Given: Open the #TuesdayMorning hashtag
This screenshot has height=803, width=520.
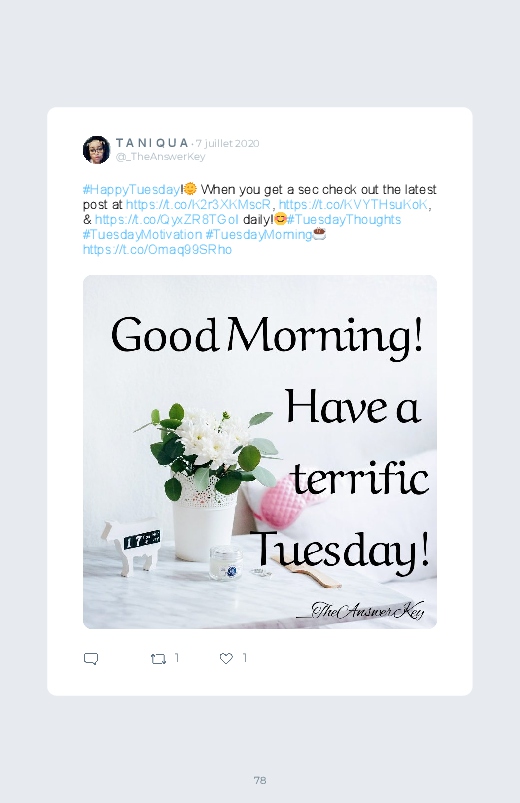Looking at the screenshot, I should pos(259,235).
